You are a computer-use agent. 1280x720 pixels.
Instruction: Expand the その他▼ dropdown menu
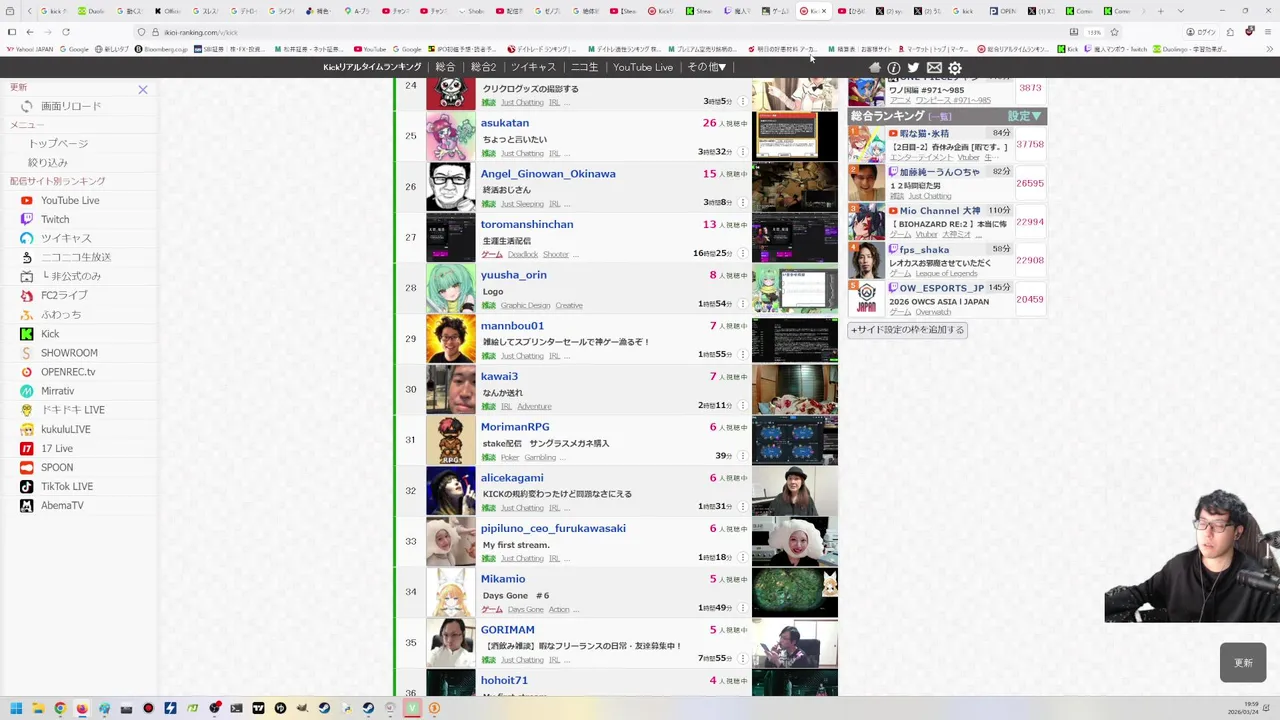tap(706, 67)
